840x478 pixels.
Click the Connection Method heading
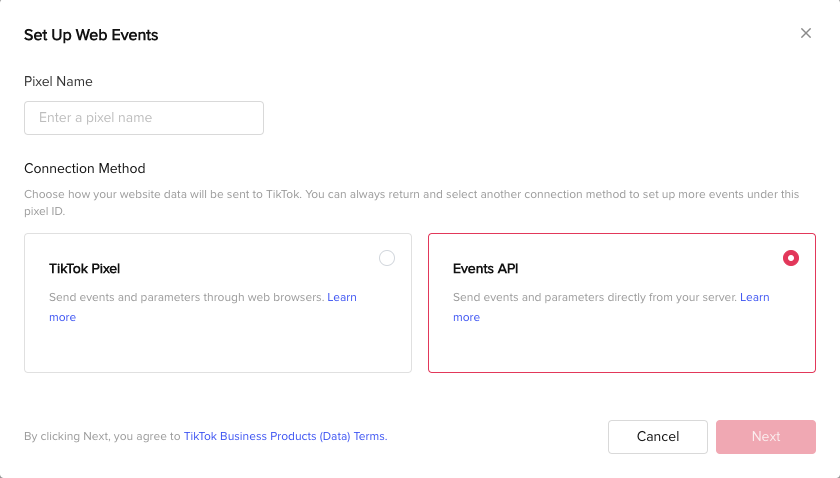85,168
